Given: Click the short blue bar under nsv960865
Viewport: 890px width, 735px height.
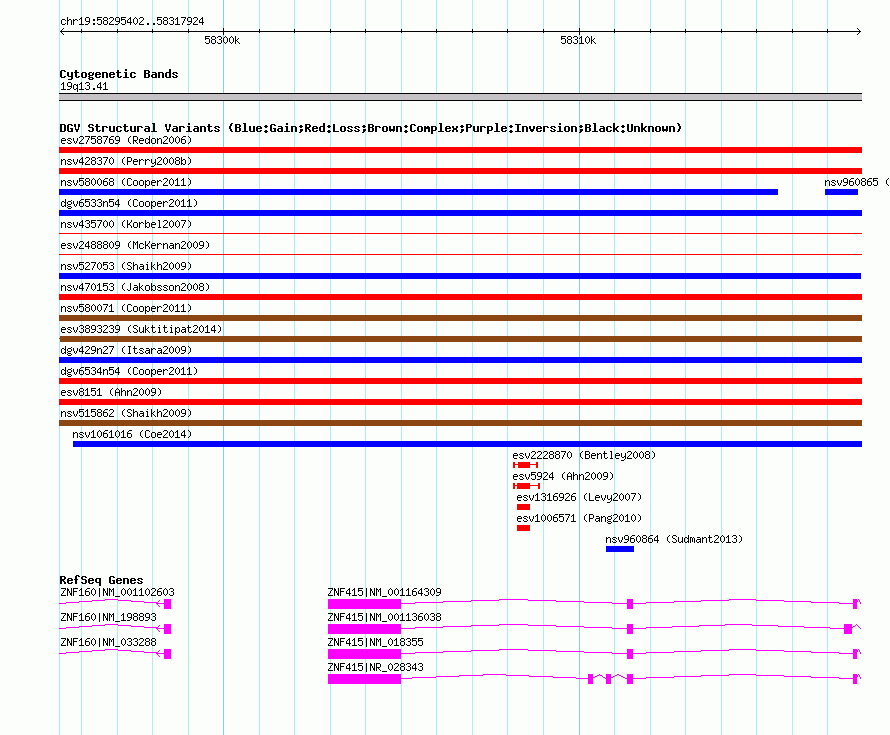Looking at the screenshot, I should (x=841, y=192).
